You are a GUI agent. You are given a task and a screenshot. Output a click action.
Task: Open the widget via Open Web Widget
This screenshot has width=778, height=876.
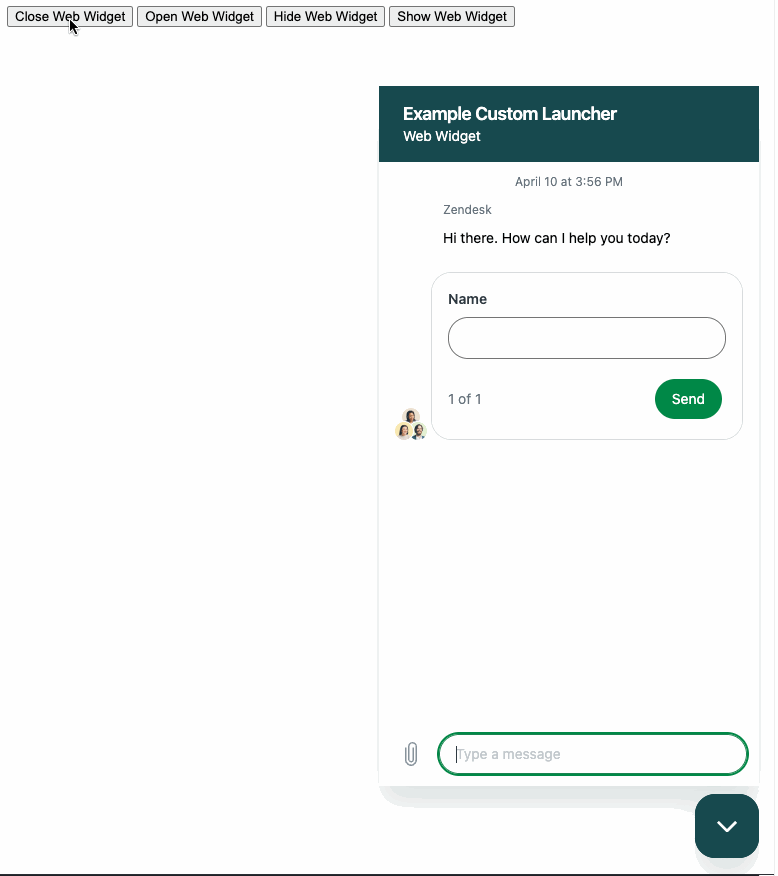pyautogui.click(x=199, y=17)
